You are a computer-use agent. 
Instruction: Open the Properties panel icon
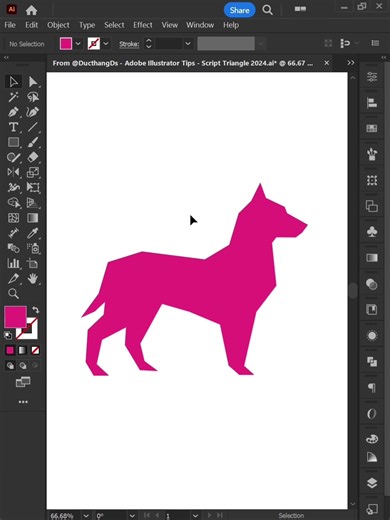pyautogui.click(x=372, y=77)
